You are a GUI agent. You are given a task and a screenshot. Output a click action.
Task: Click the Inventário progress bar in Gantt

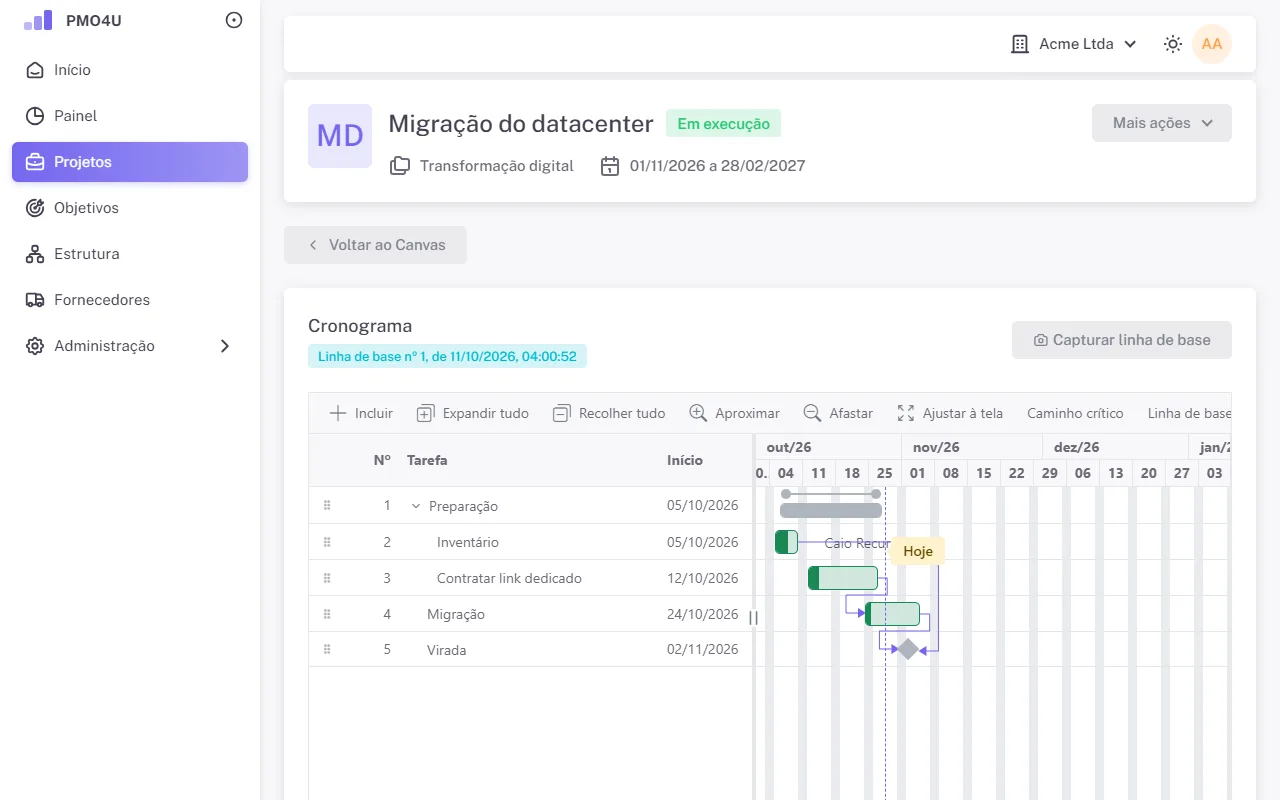787,542
